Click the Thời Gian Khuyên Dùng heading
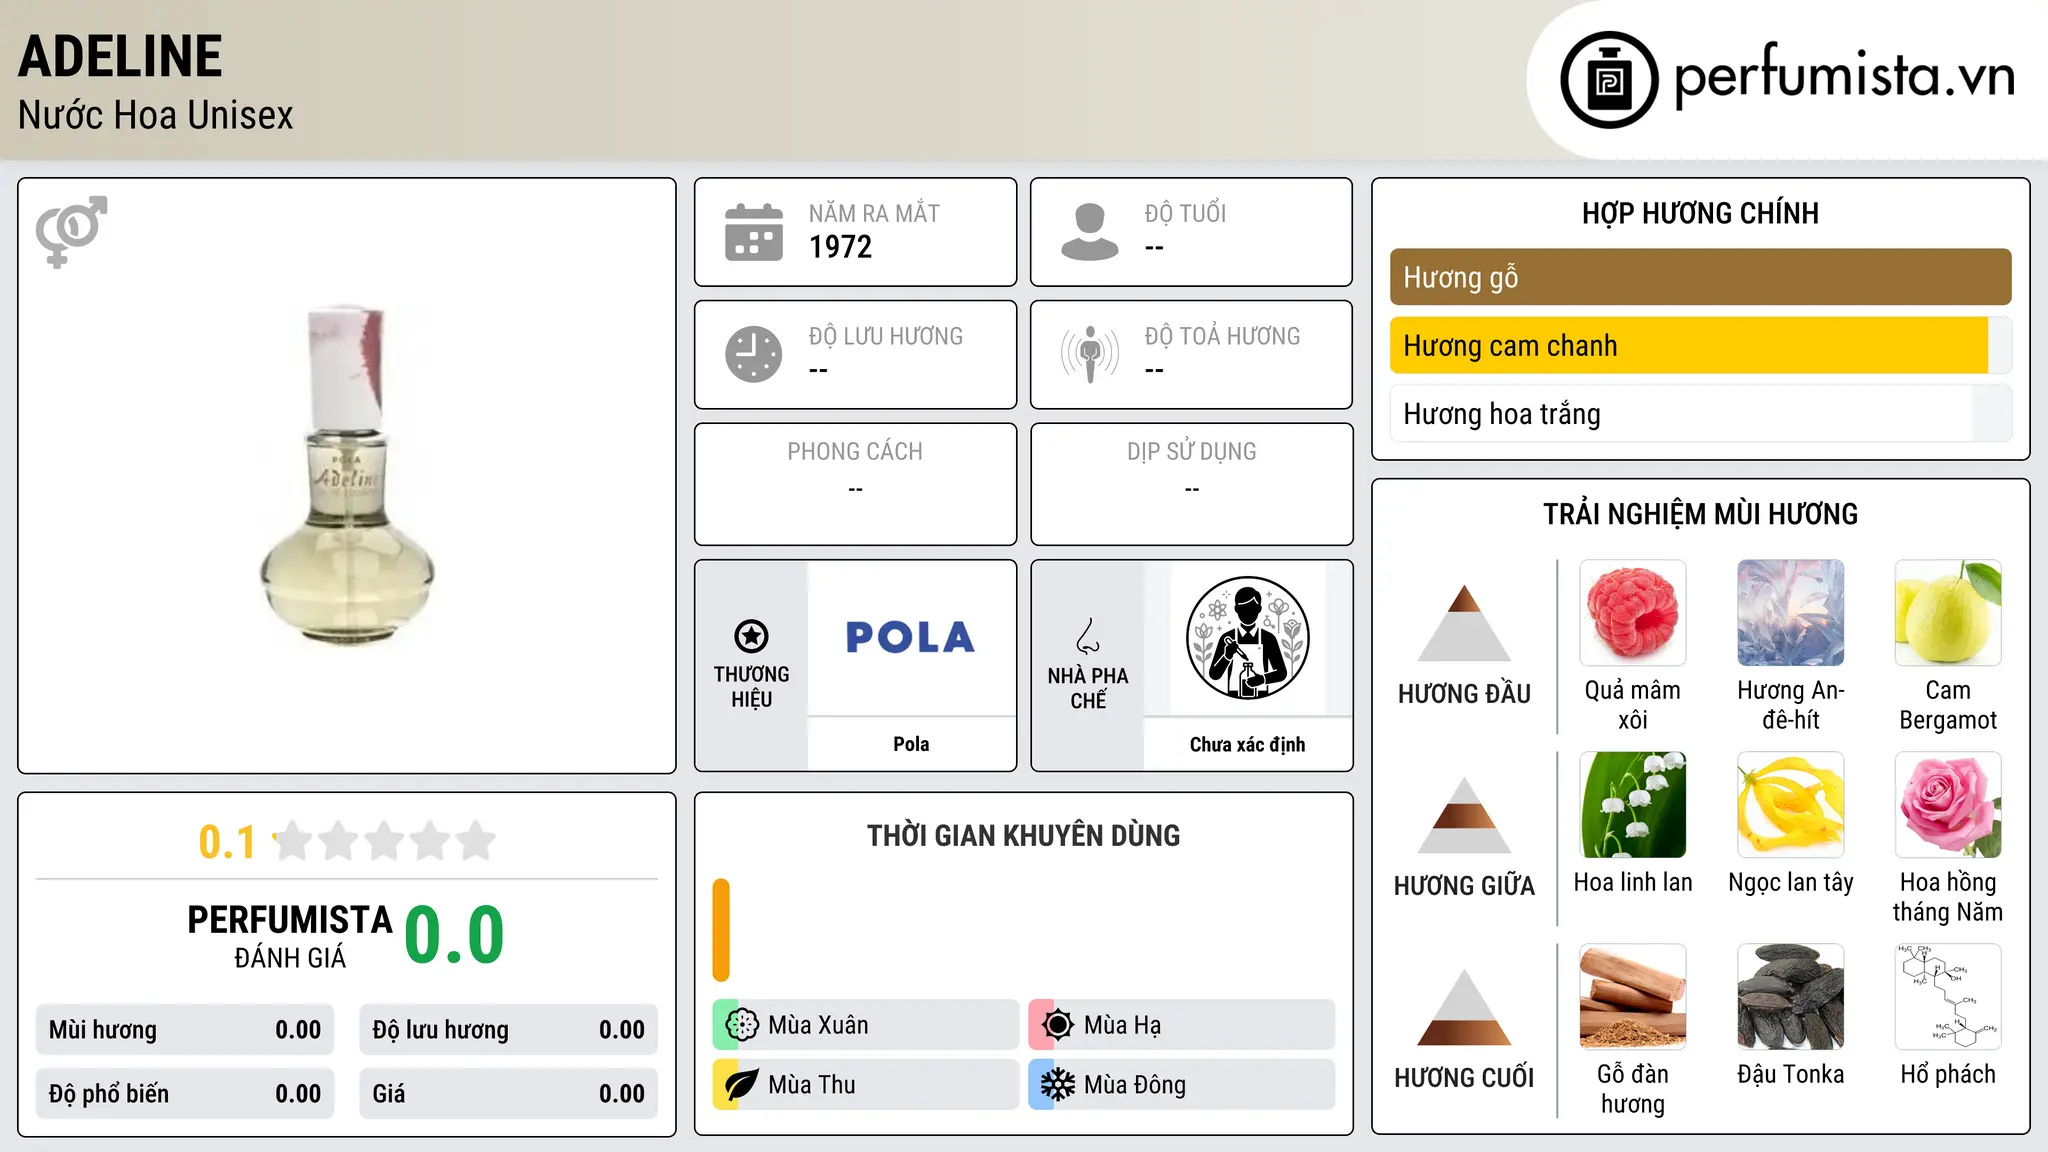Image resolution: width=2048 pixels, height=1152 pixels. [x=1023, y=835]
